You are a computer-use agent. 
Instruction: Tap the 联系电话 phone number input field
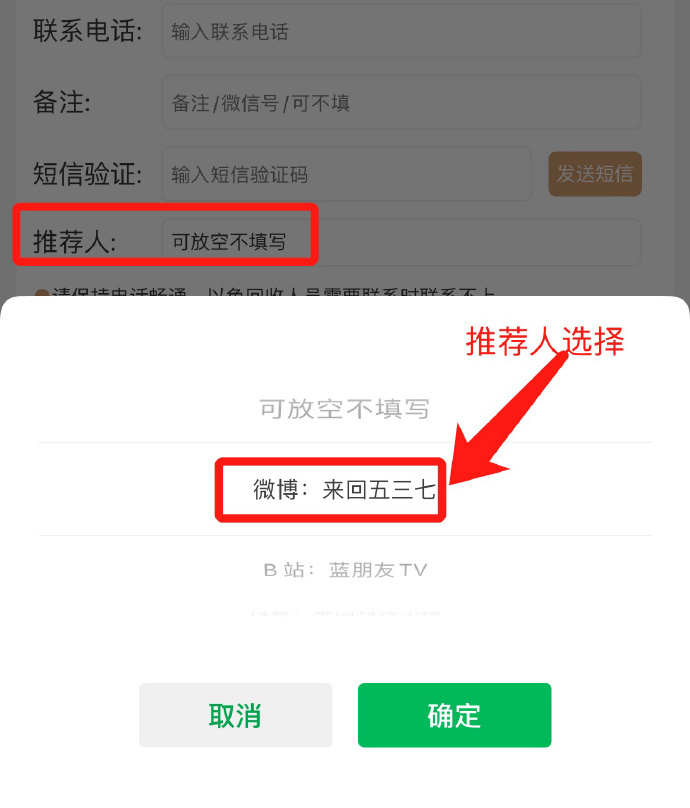coord(401,31)
